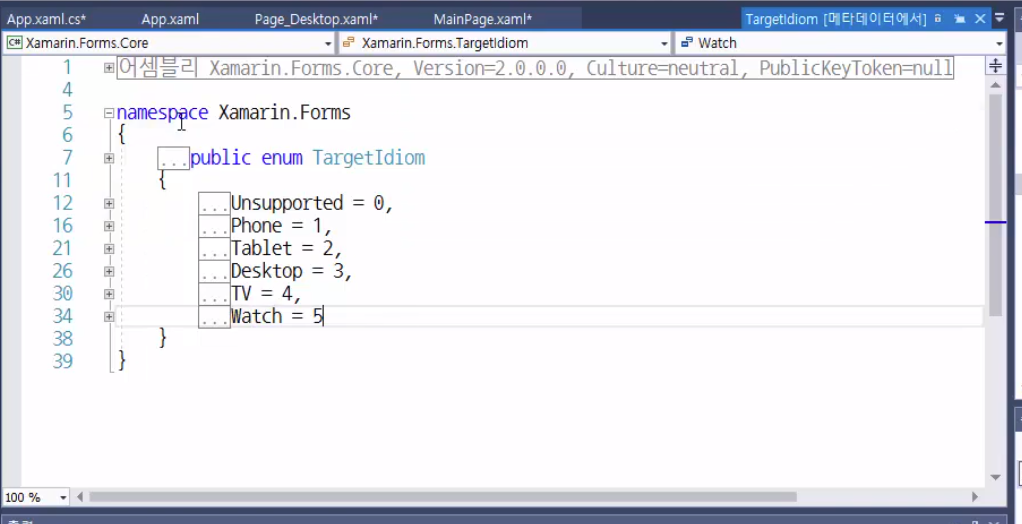Collapse the namespace Xamarin.Forms block
The height and width of the screenshot is (524, 1022).
point(109,113)
